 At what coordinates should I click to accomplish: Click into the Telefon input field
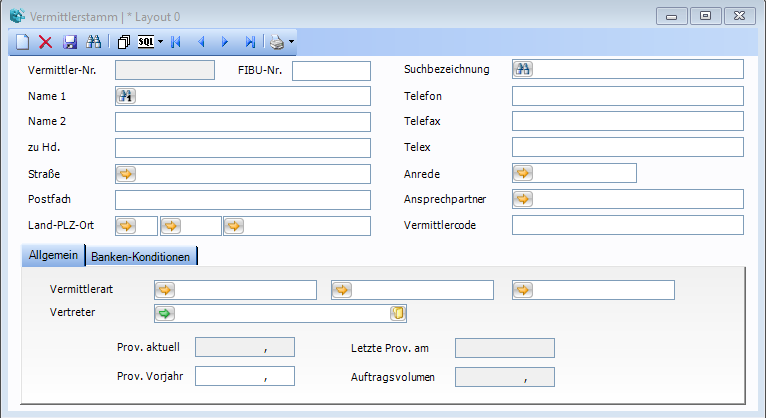pos(627,96)
